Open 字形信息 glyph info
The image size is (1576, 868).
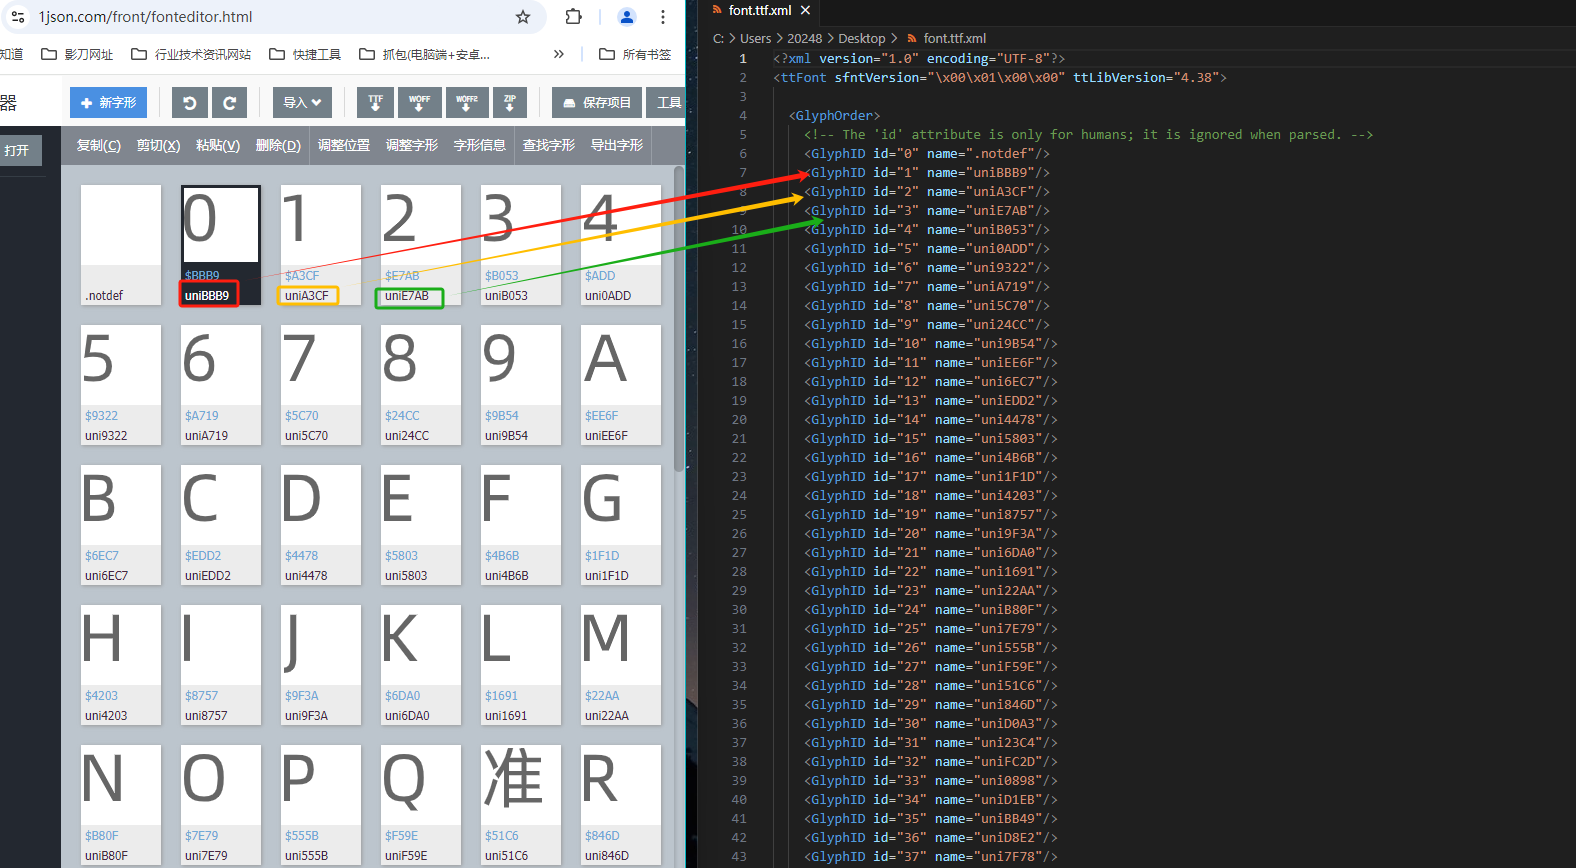point(480,145)
